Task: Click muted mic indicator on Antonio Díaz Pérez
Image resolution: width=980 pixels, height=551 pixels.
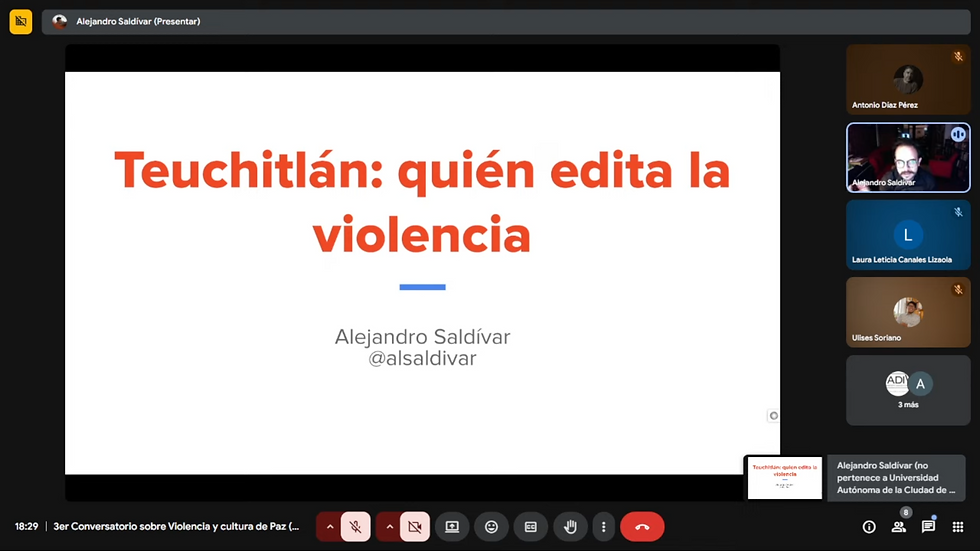Action: [x=958, y=57]
